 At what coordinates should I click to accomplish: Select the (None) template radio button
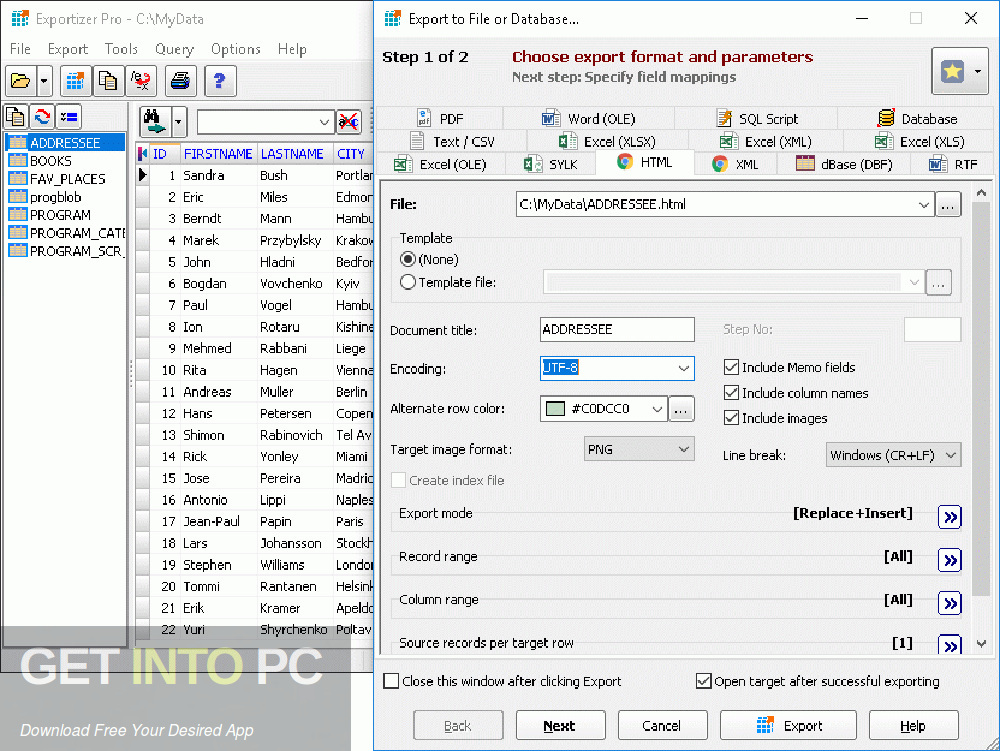[408, 259]
